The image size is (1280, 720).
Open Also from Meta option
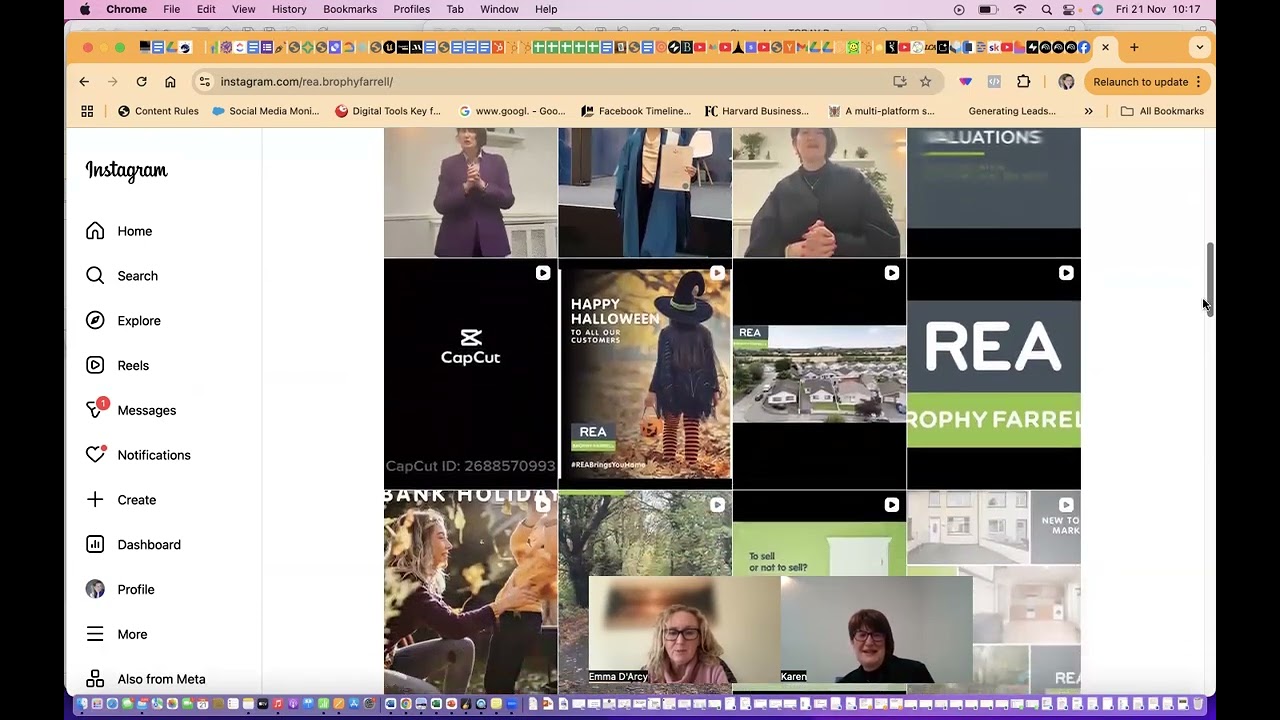[x=145, y=679]
